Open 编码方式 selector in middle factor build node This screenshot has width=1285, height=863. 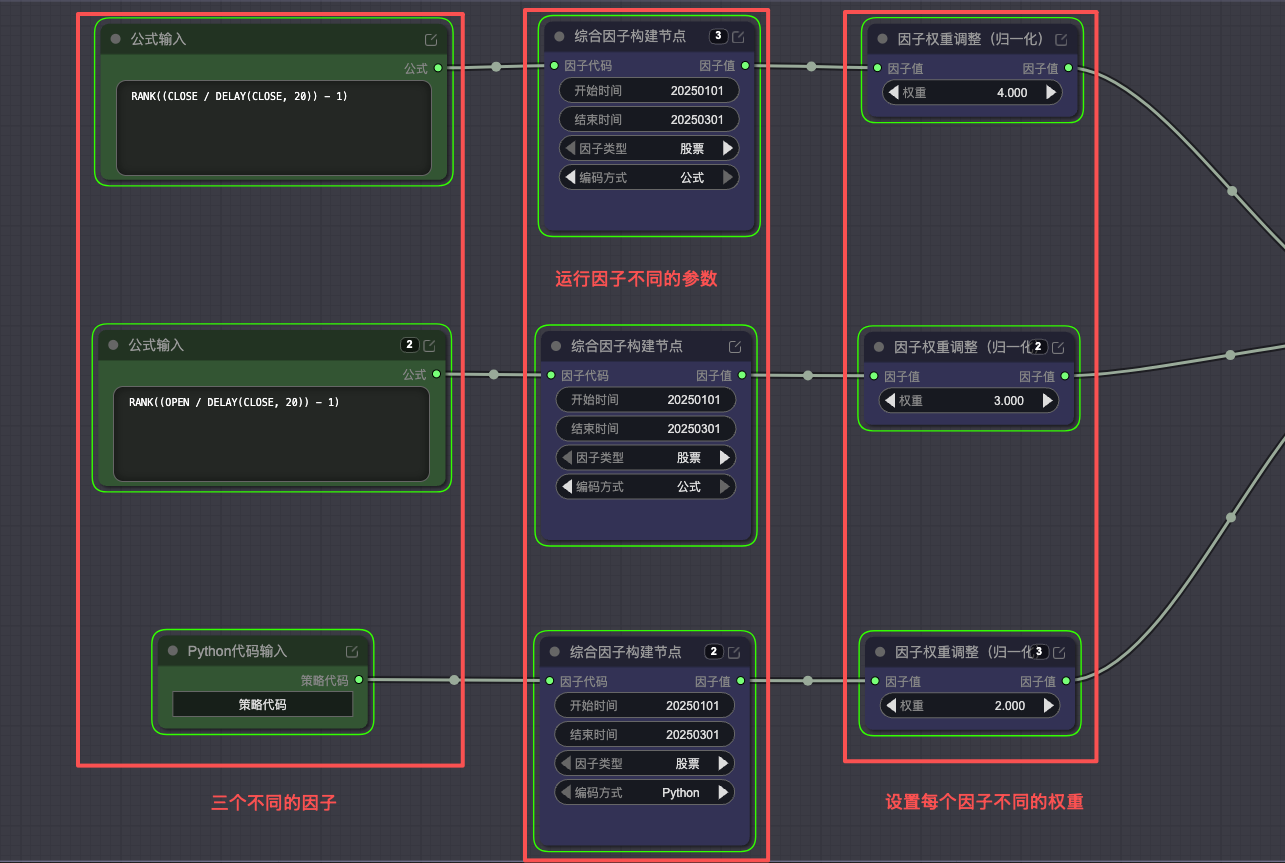tap(645, 486)
